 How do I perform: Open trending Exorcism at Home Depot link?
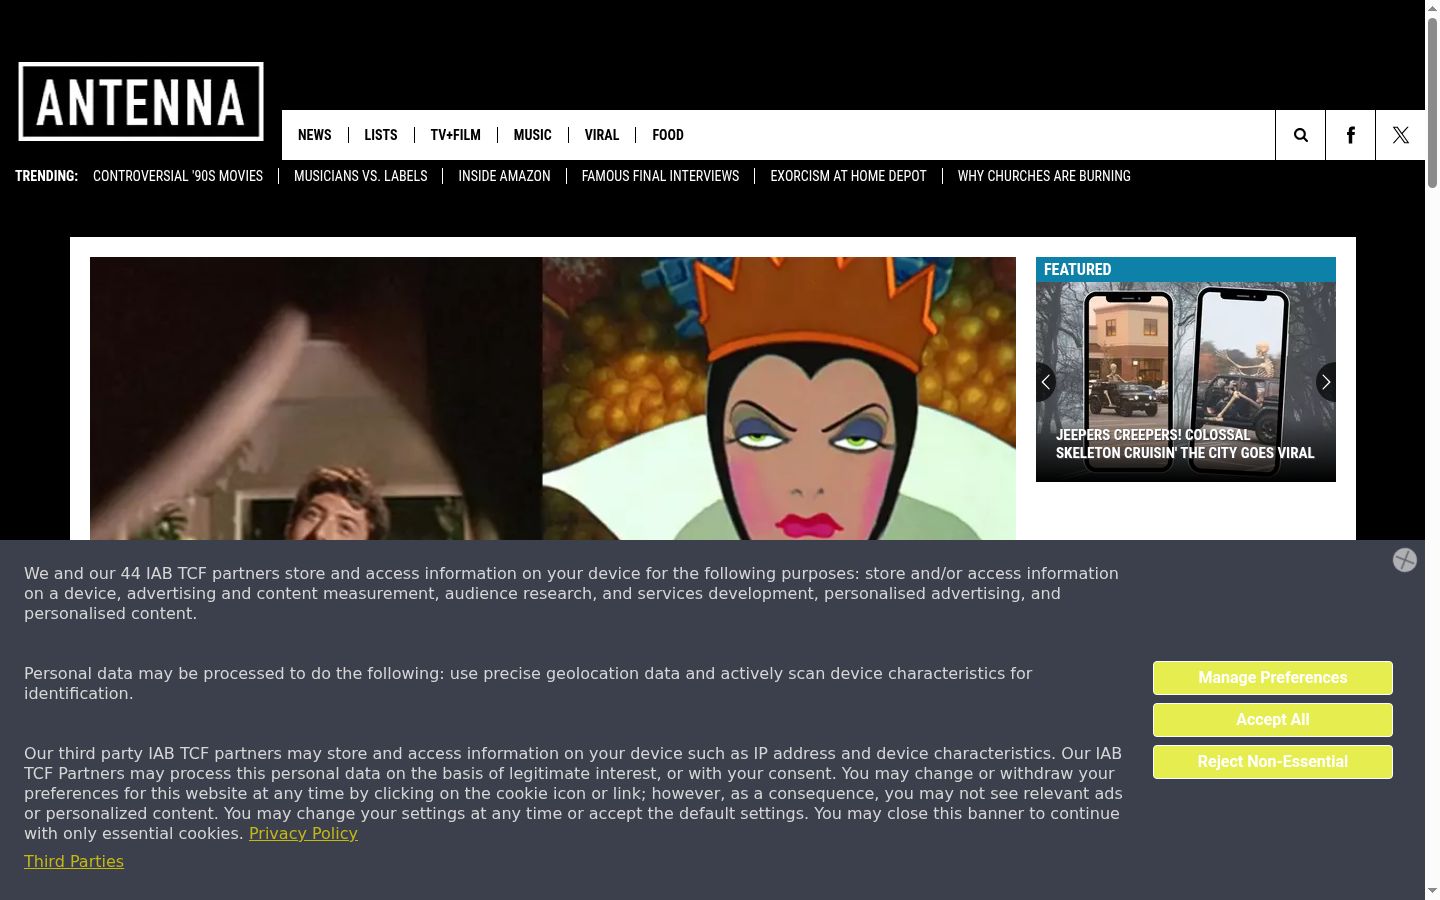pyautogui.click(x=848, y=176)
